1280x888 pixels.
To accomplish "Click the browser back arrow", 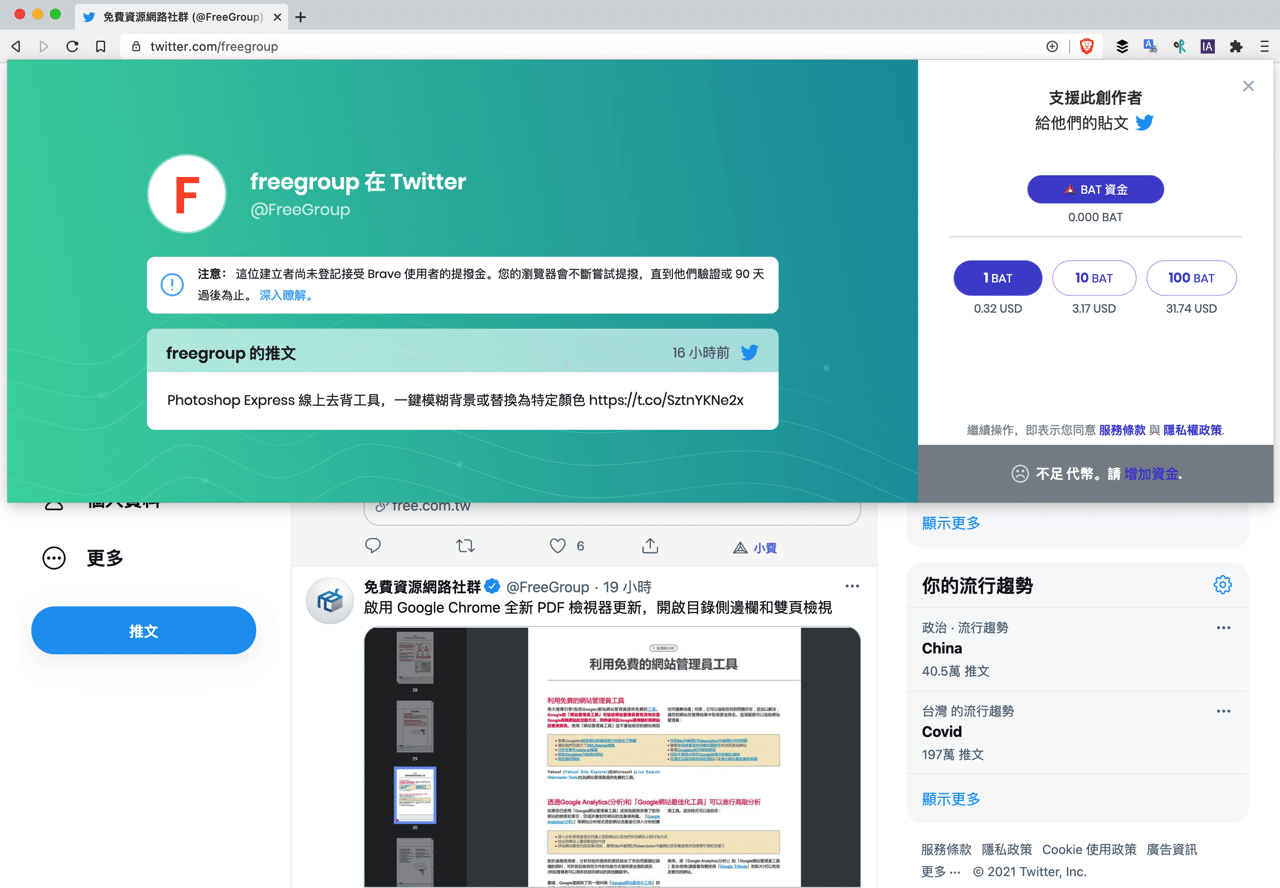I will [16, 46].
